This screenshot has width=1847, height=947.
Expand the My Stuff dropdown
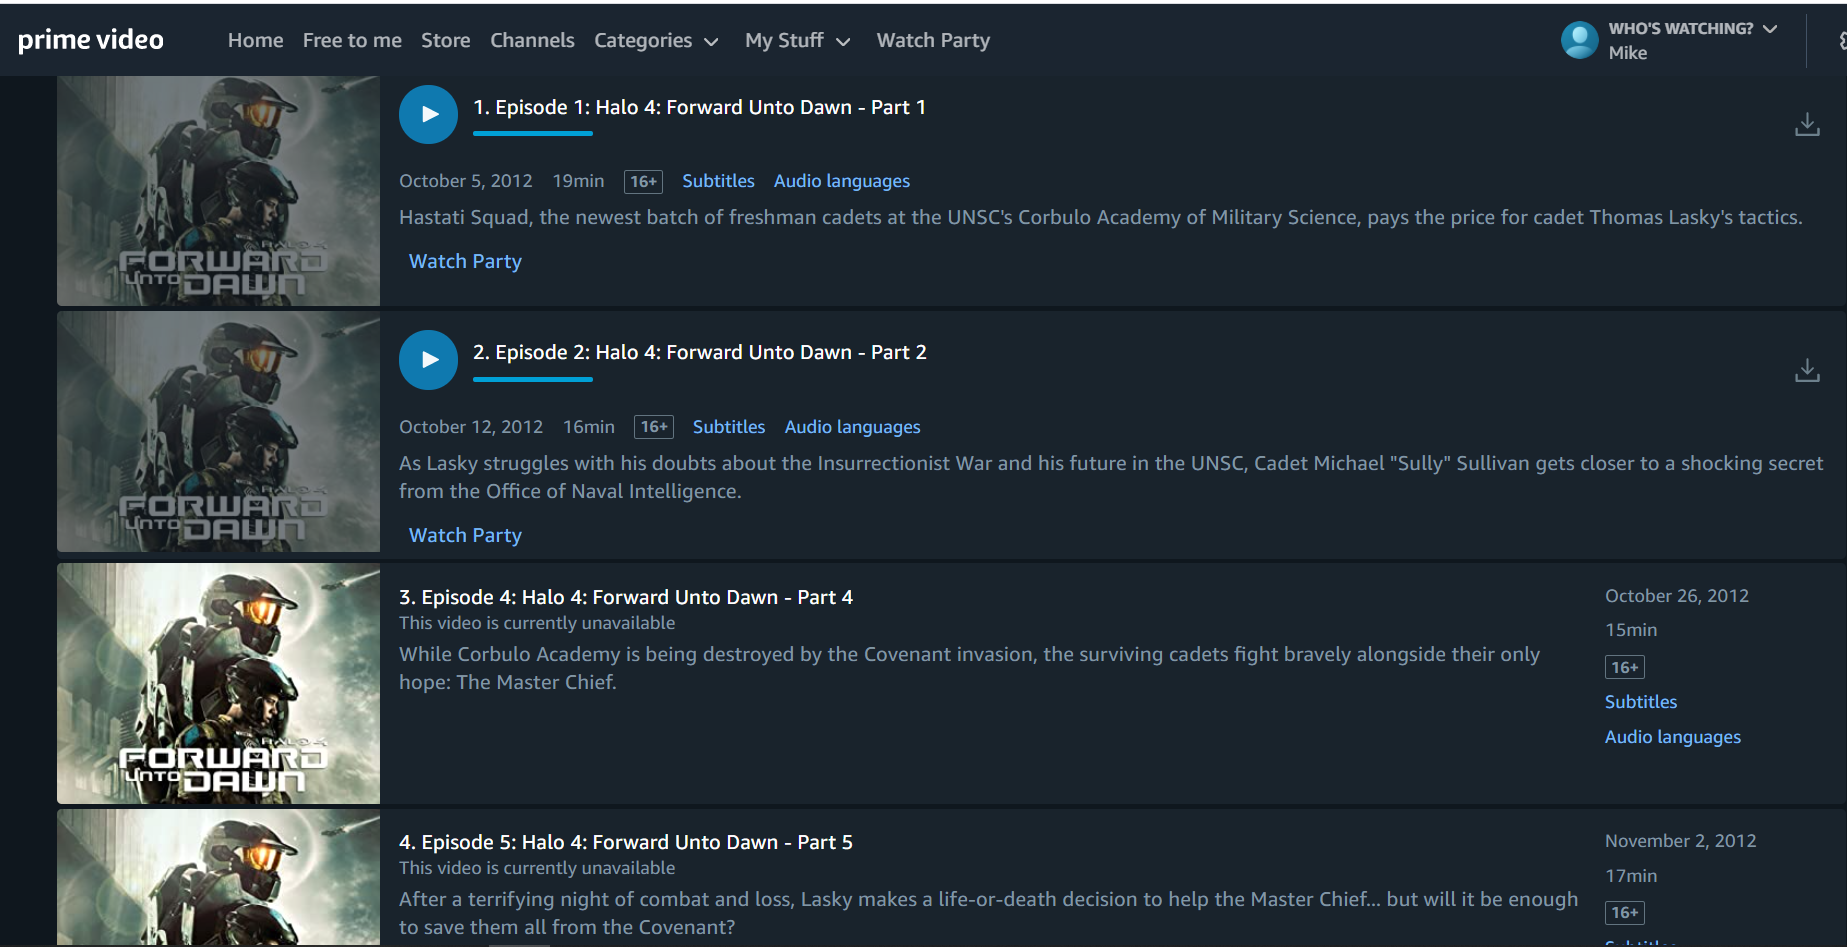797,41
